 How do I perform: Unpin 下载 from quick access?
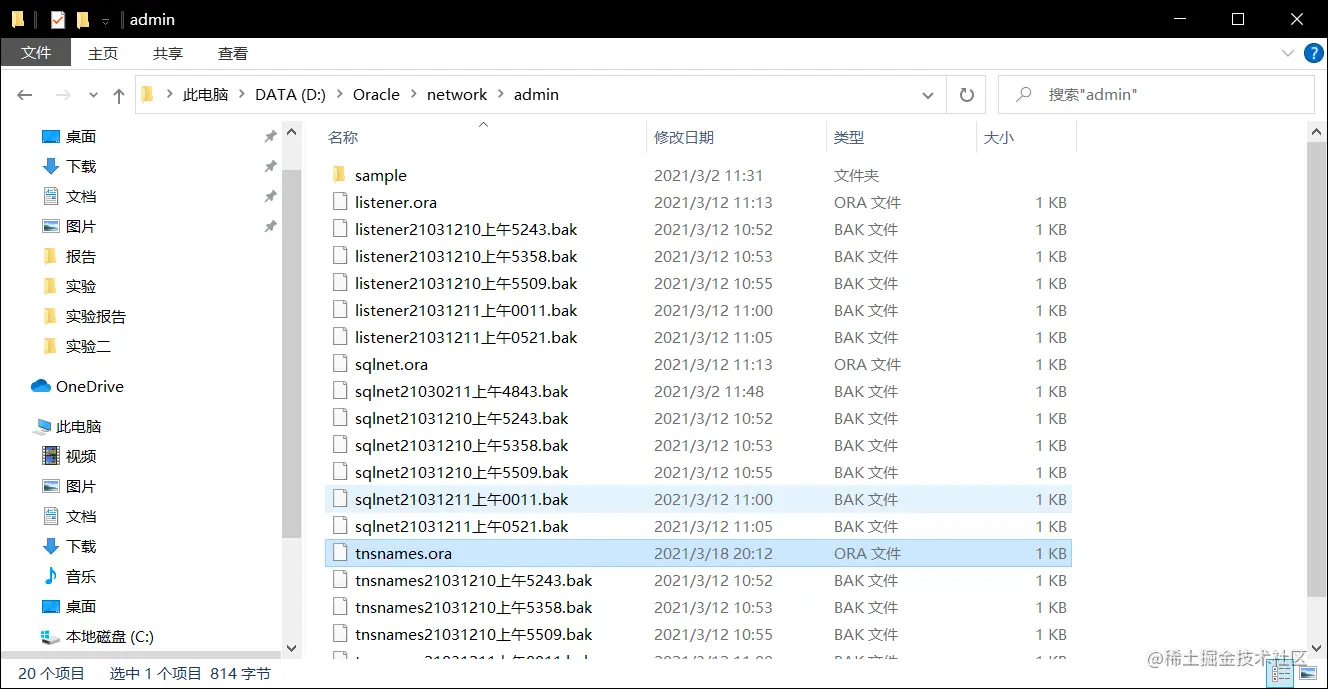(270, 166)
